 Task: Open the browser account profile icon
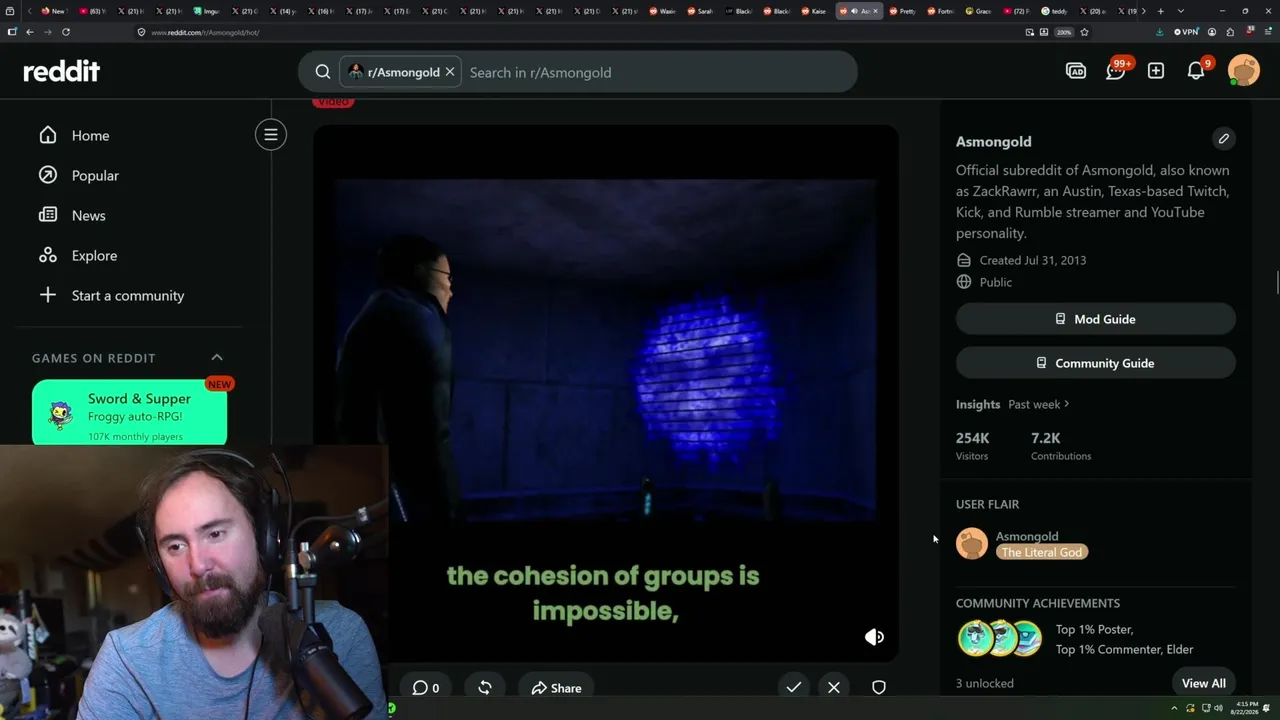tap(1212, 32)
